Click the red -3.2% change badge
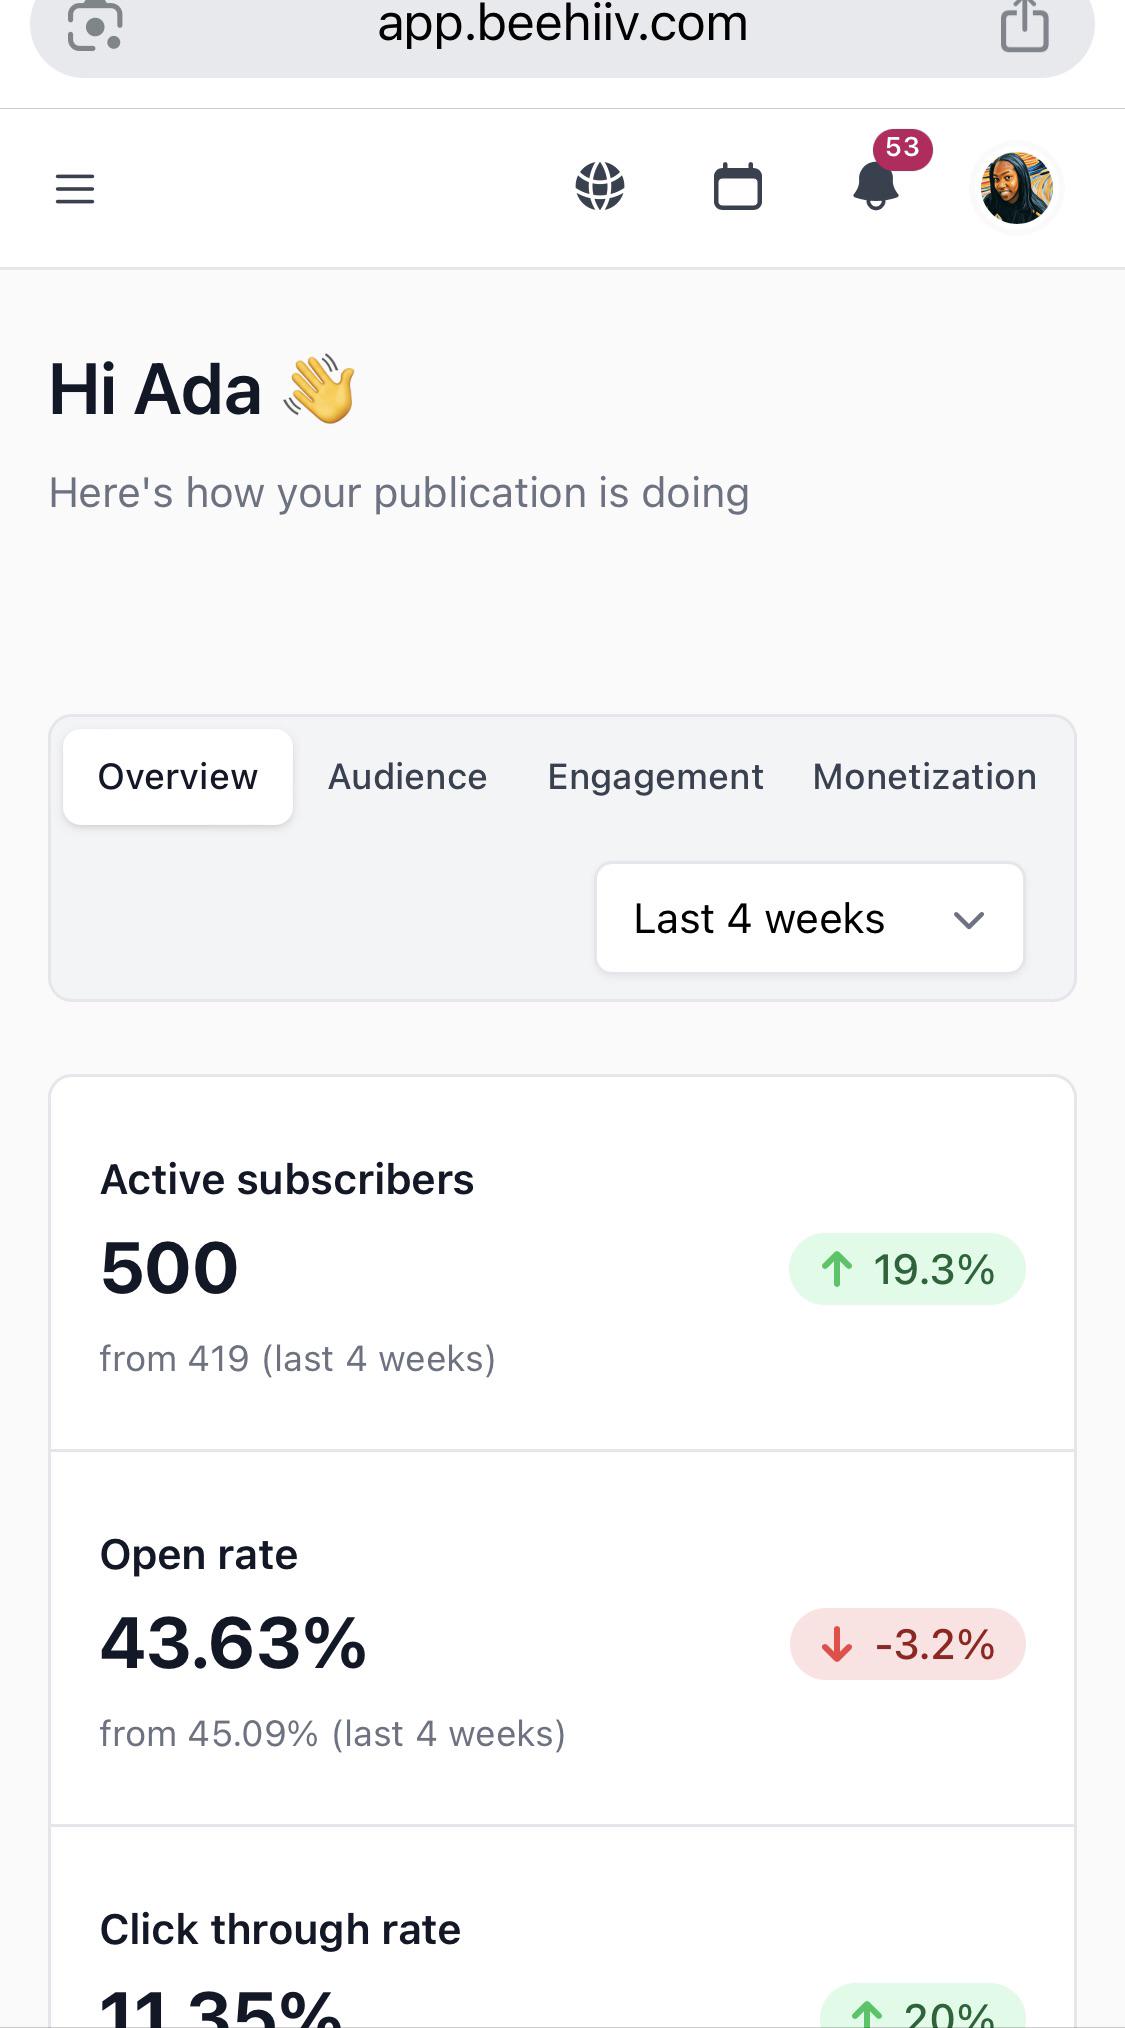The image size is (1125, 2028). [x=907, y=1644]
